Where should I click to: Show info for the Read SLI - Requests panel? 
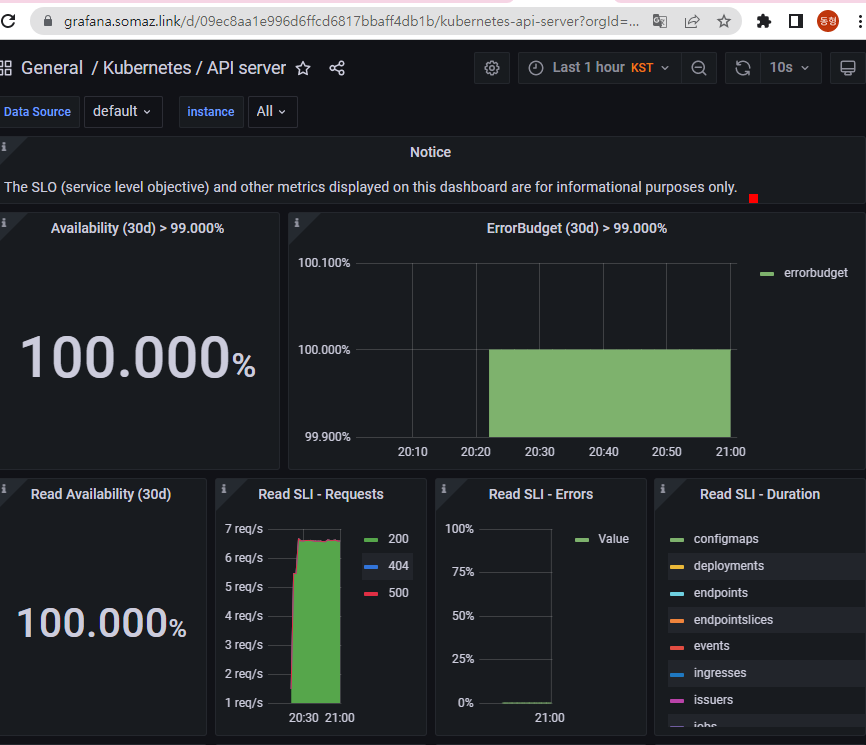pyautogui.click(x=224, y=489)
